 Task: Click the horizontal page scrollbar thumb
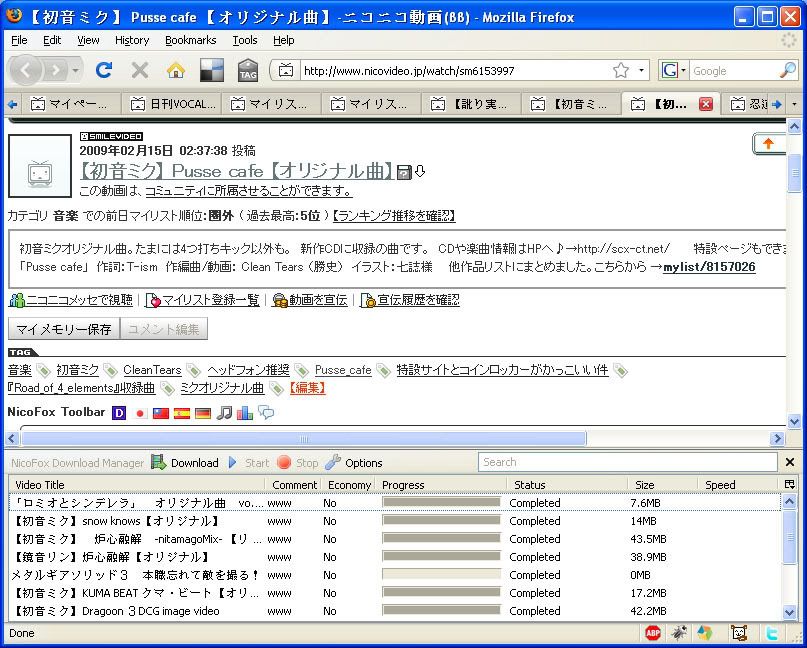pos(304,439)
